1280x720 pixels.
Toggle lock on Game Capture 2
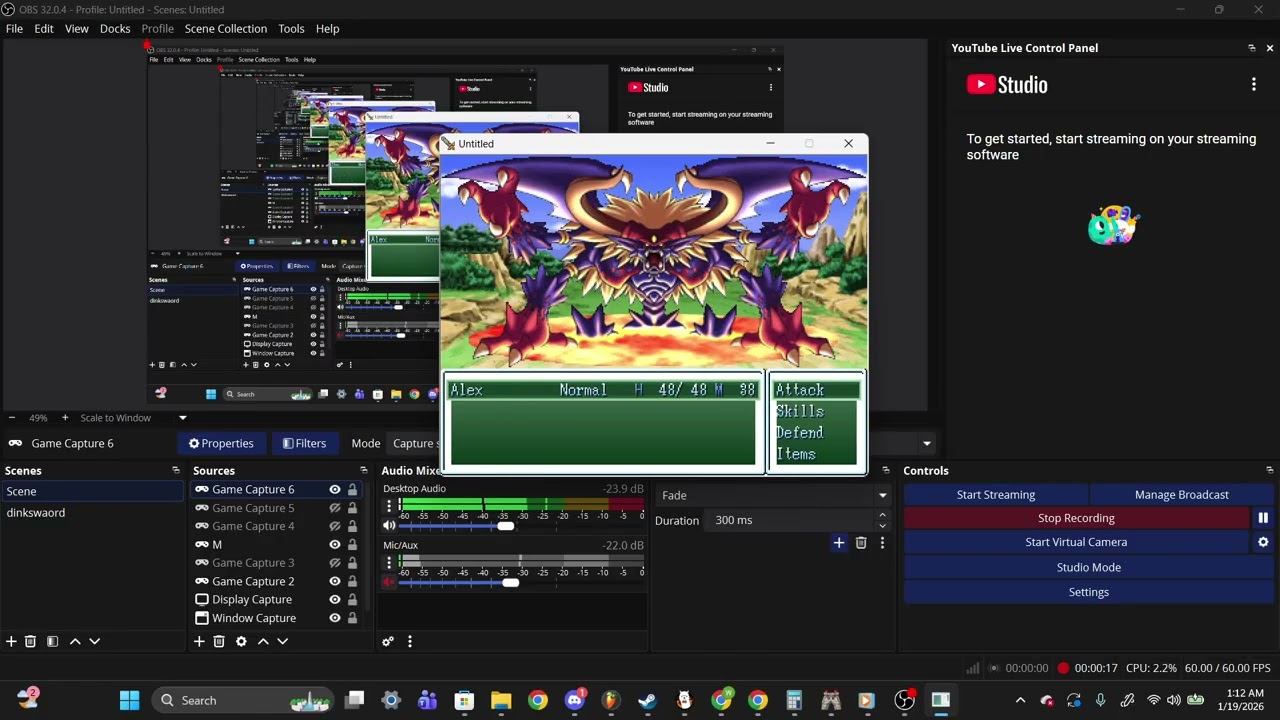pos(352,581)
